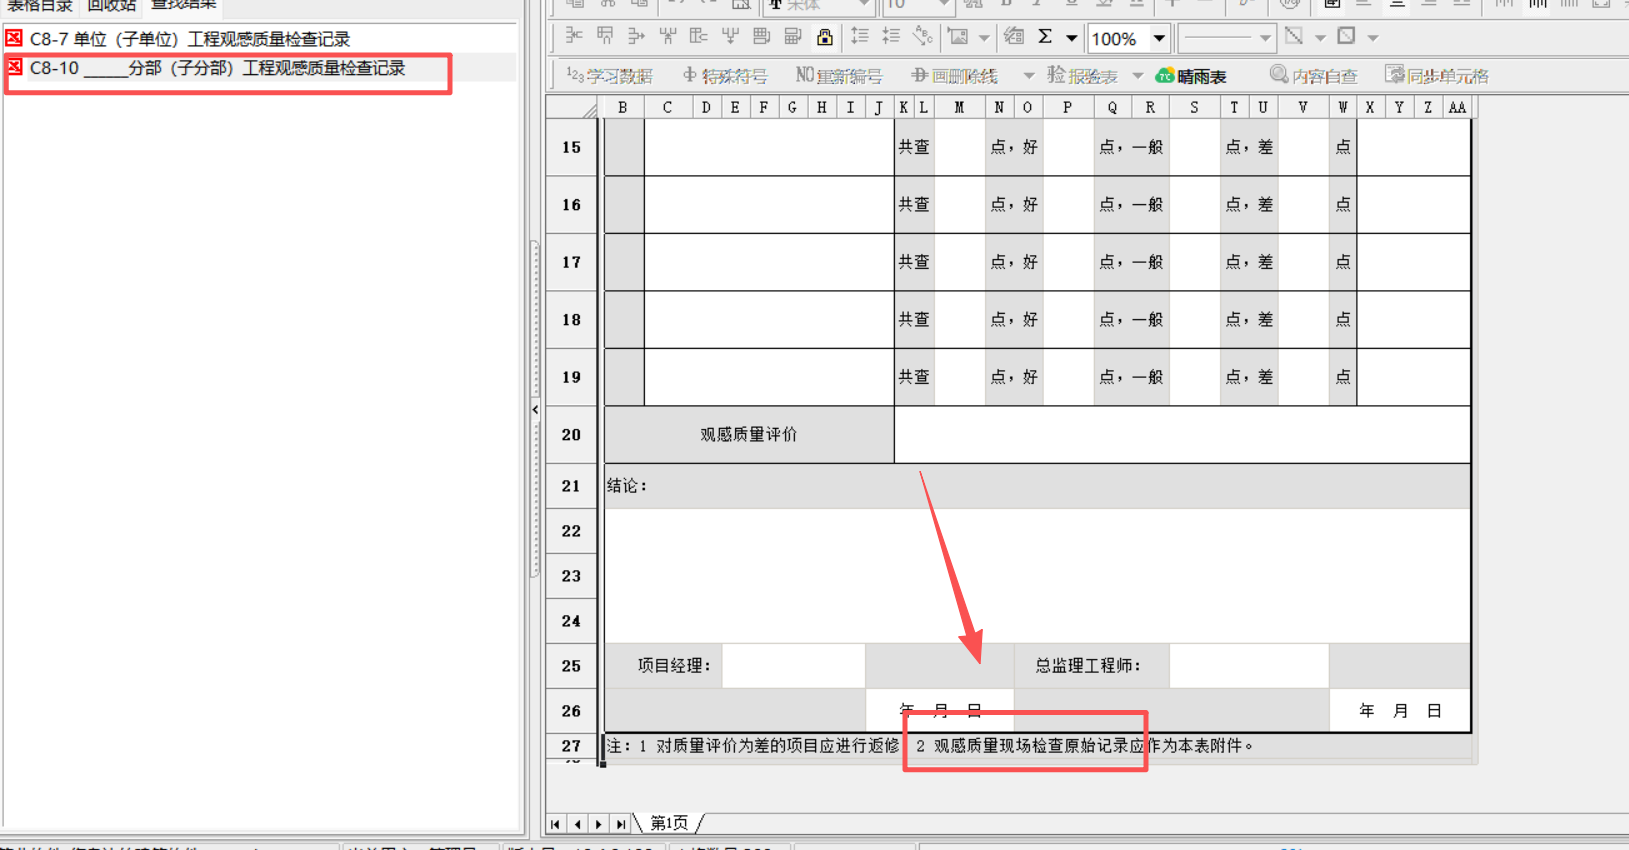The width and height of the screenshot is (1629, 850).
Task: Click the calculator formula icon left of Sigma
Action: point(1014,37)
